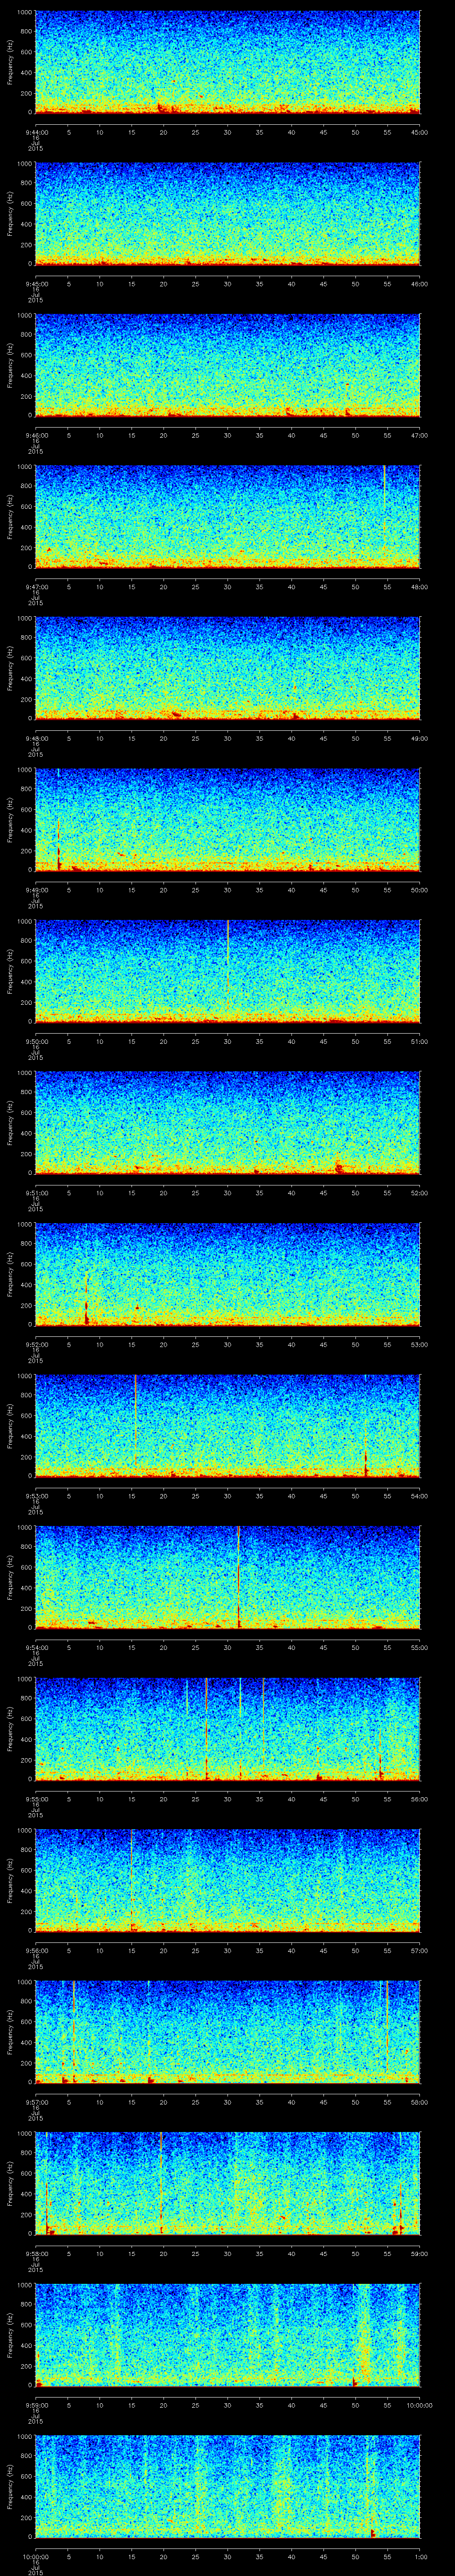Viewport: 455px width, 2576px height.
Task: Select the 9:52:00 start time label
Action: pyautogui.click(x=36, y=1345)
